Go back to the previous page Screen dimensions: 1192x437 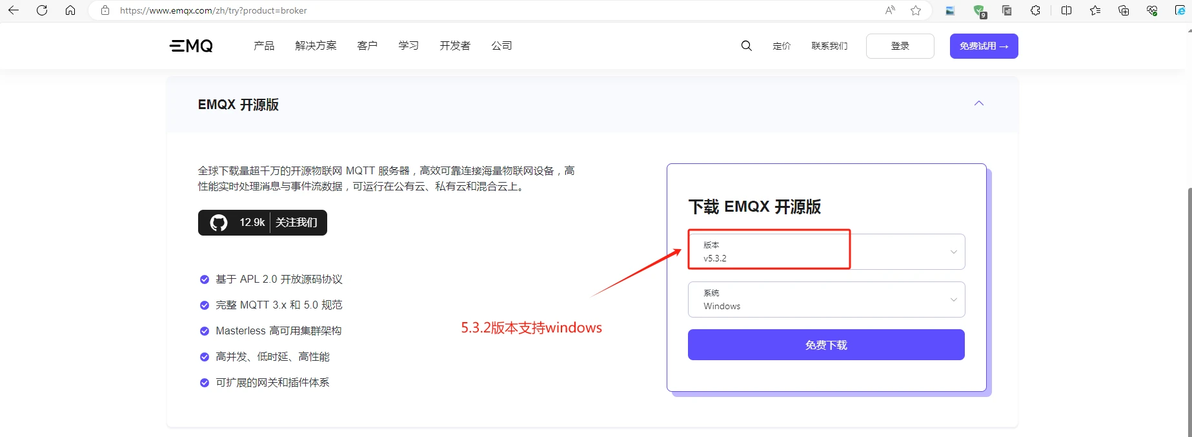14,11
